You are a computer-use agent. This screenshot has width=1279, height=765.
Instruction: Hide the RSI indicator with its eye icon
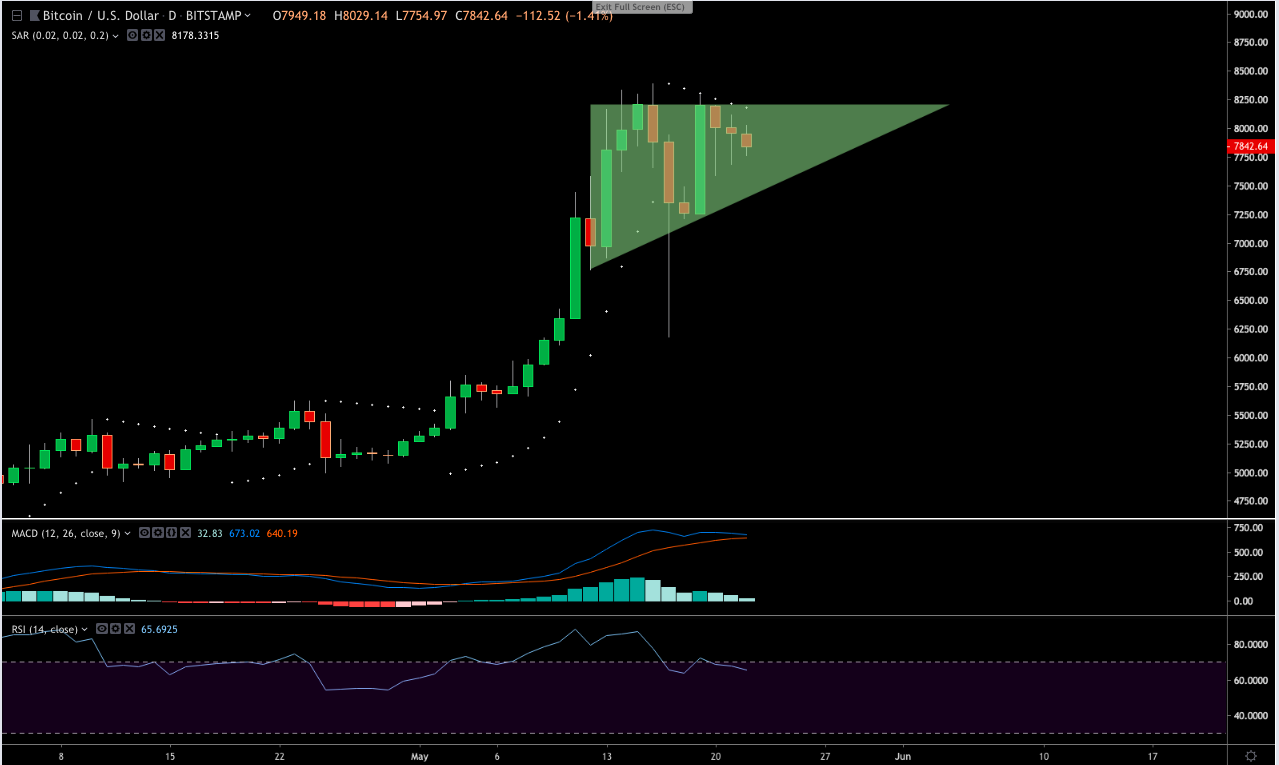[x=102, y=629]
